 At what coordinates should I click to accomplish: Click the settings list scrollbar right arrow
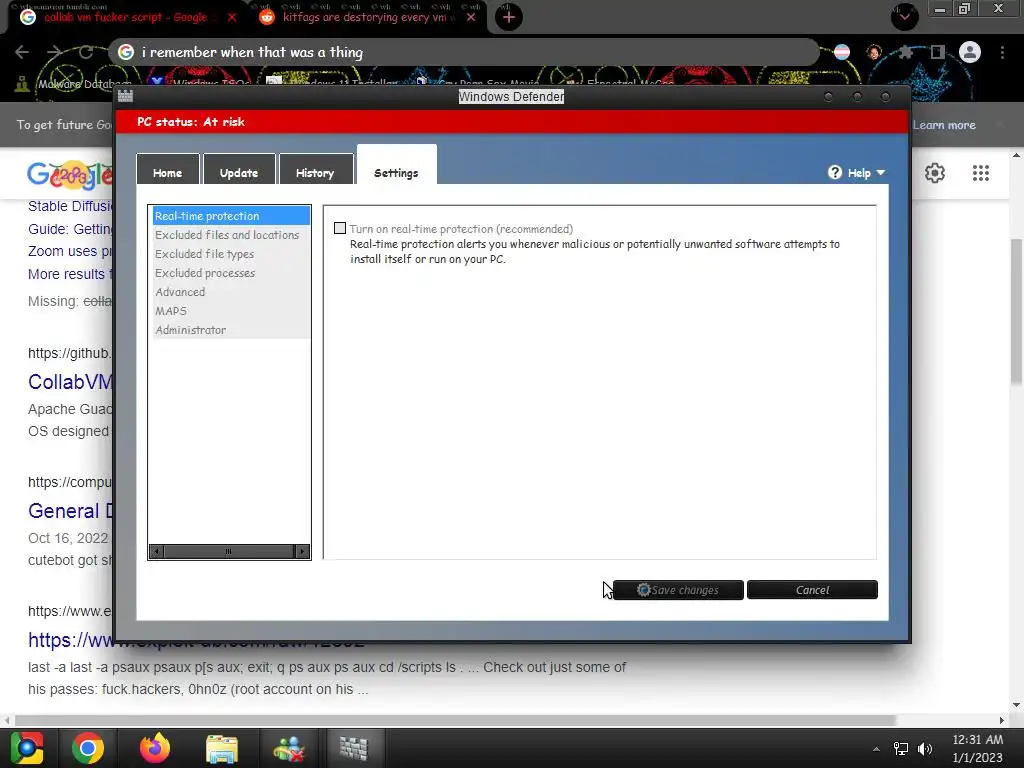(x=302, y=551)
